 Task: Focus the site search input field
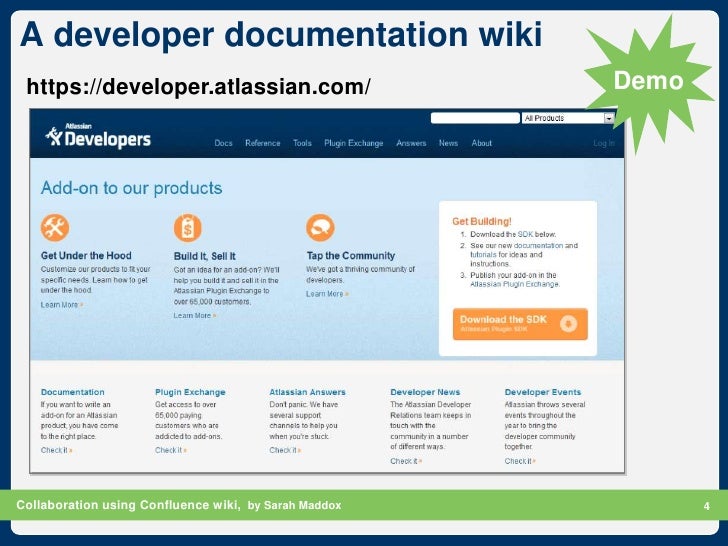coord(475,118)
